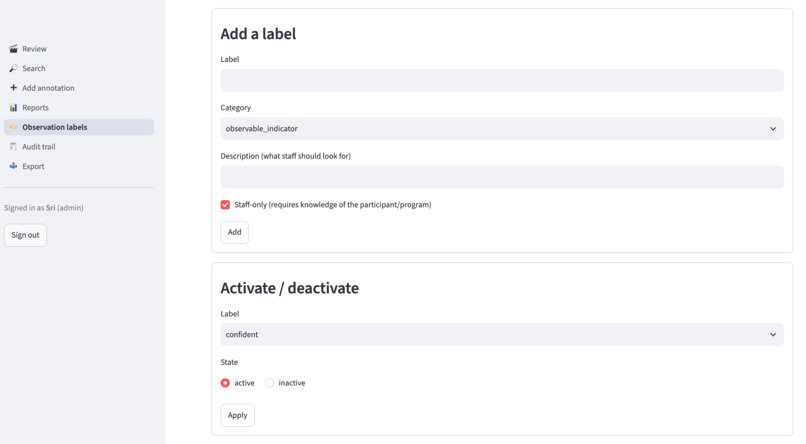Select the active state radio button
This screenshot has width=806, height=444.
point(225,383)
